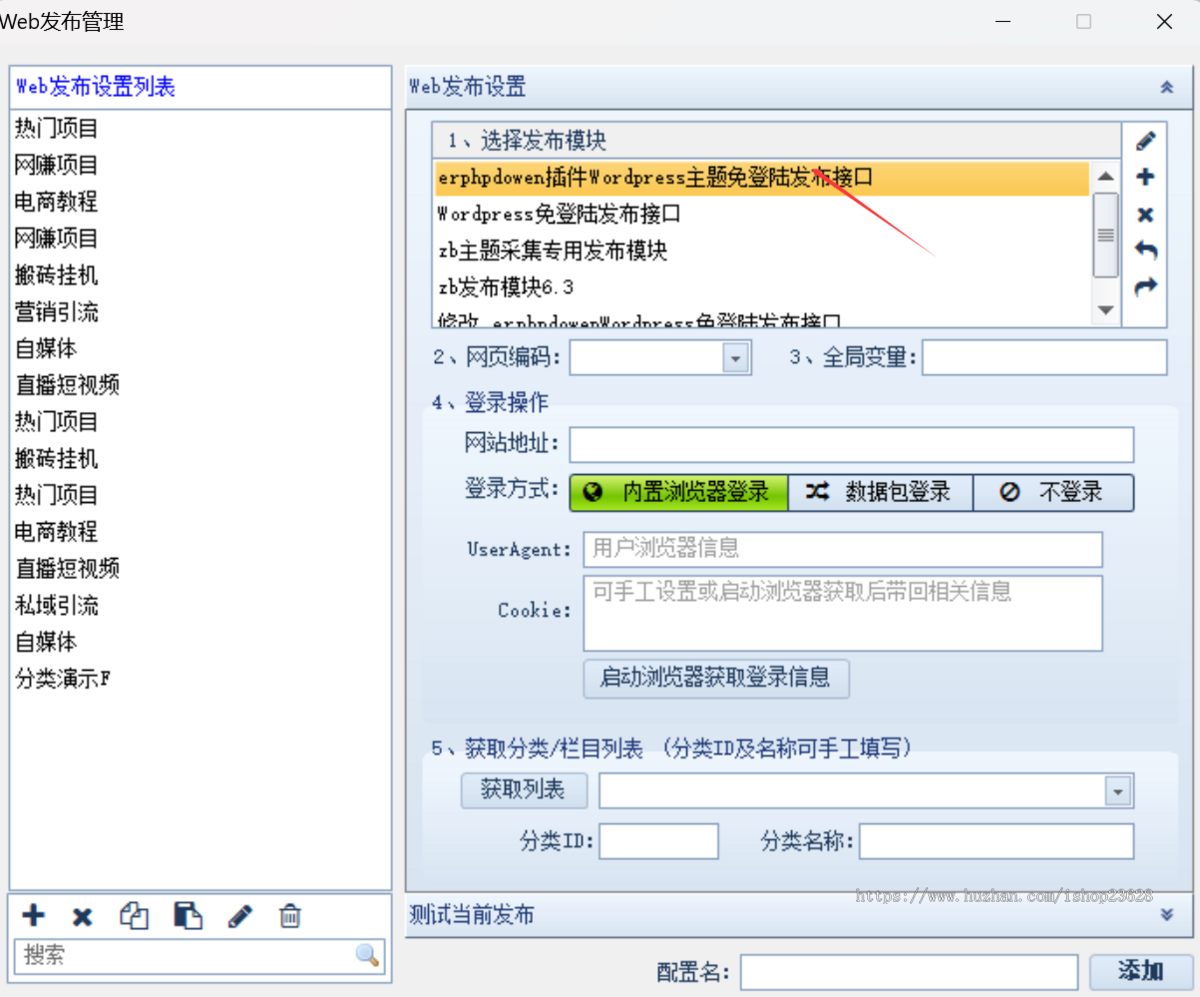Select zb发布模块6.3 in the module list
Image resolution: width=1200 pixels, height=997 pixels.
[762, 288]
